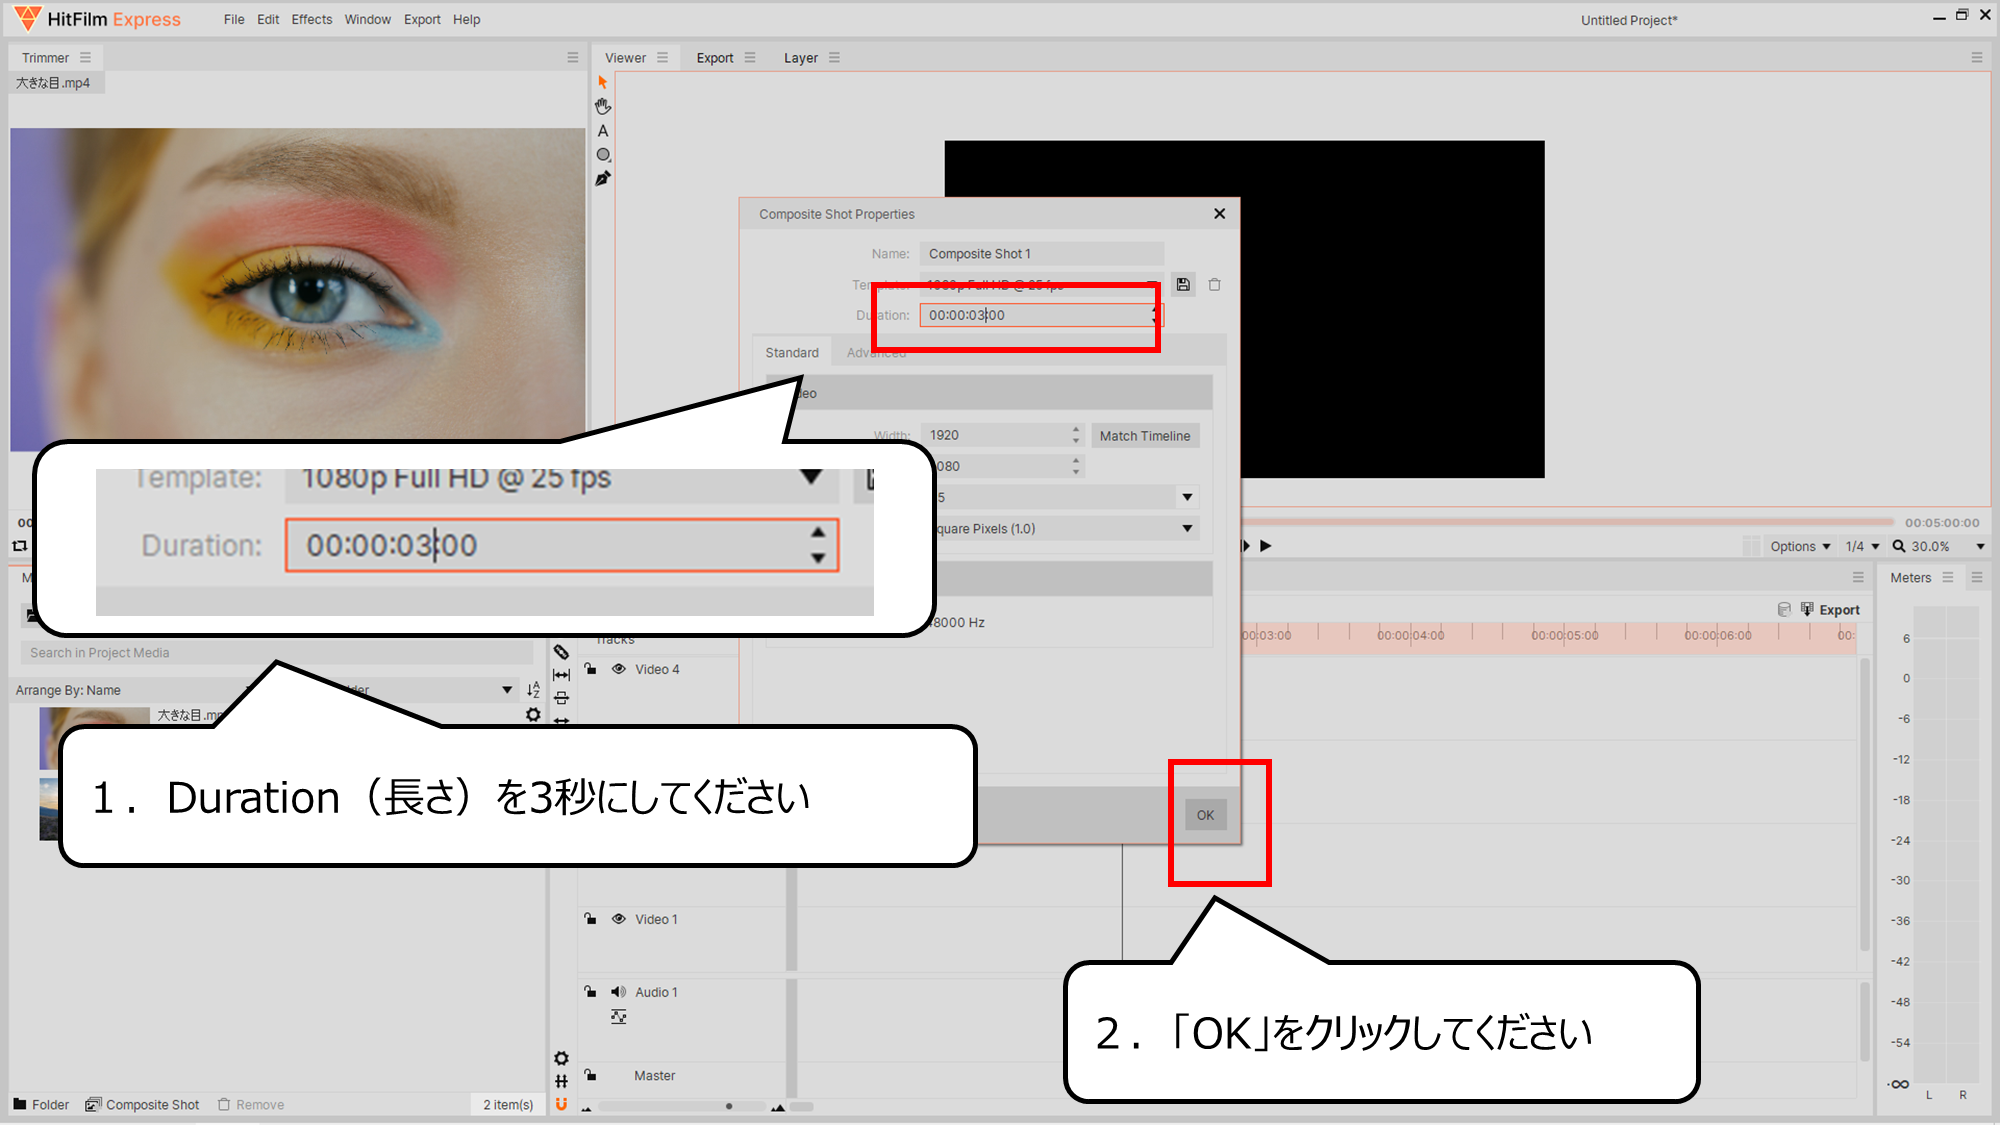Click the grid hash icon by timeline
This screenshot has width=2000, height=1125.
point(561,1081)
